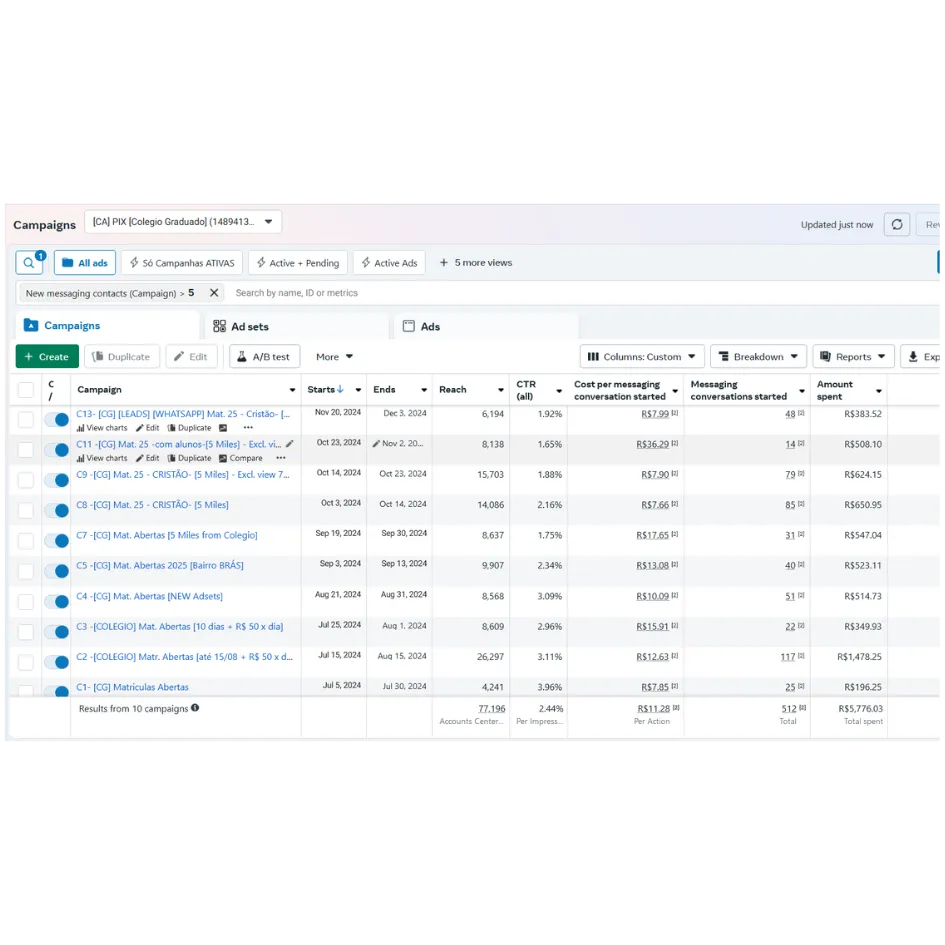Select the Active Ads view
Viewport: 945px width, 945px height.
point(389,263)
